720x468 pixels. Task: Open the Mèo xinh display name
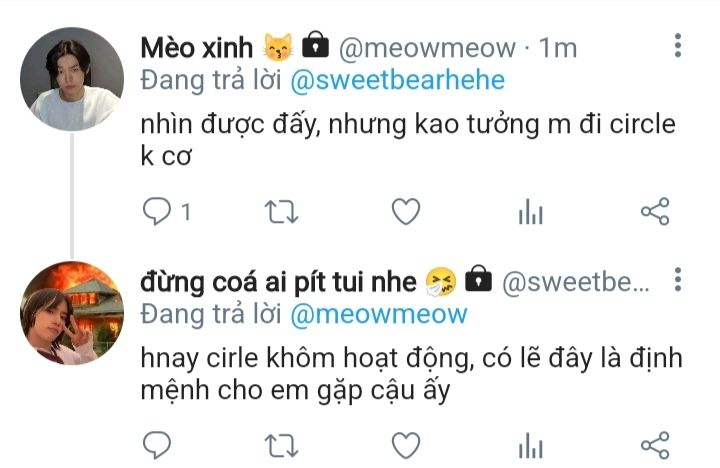pos(197,48)
